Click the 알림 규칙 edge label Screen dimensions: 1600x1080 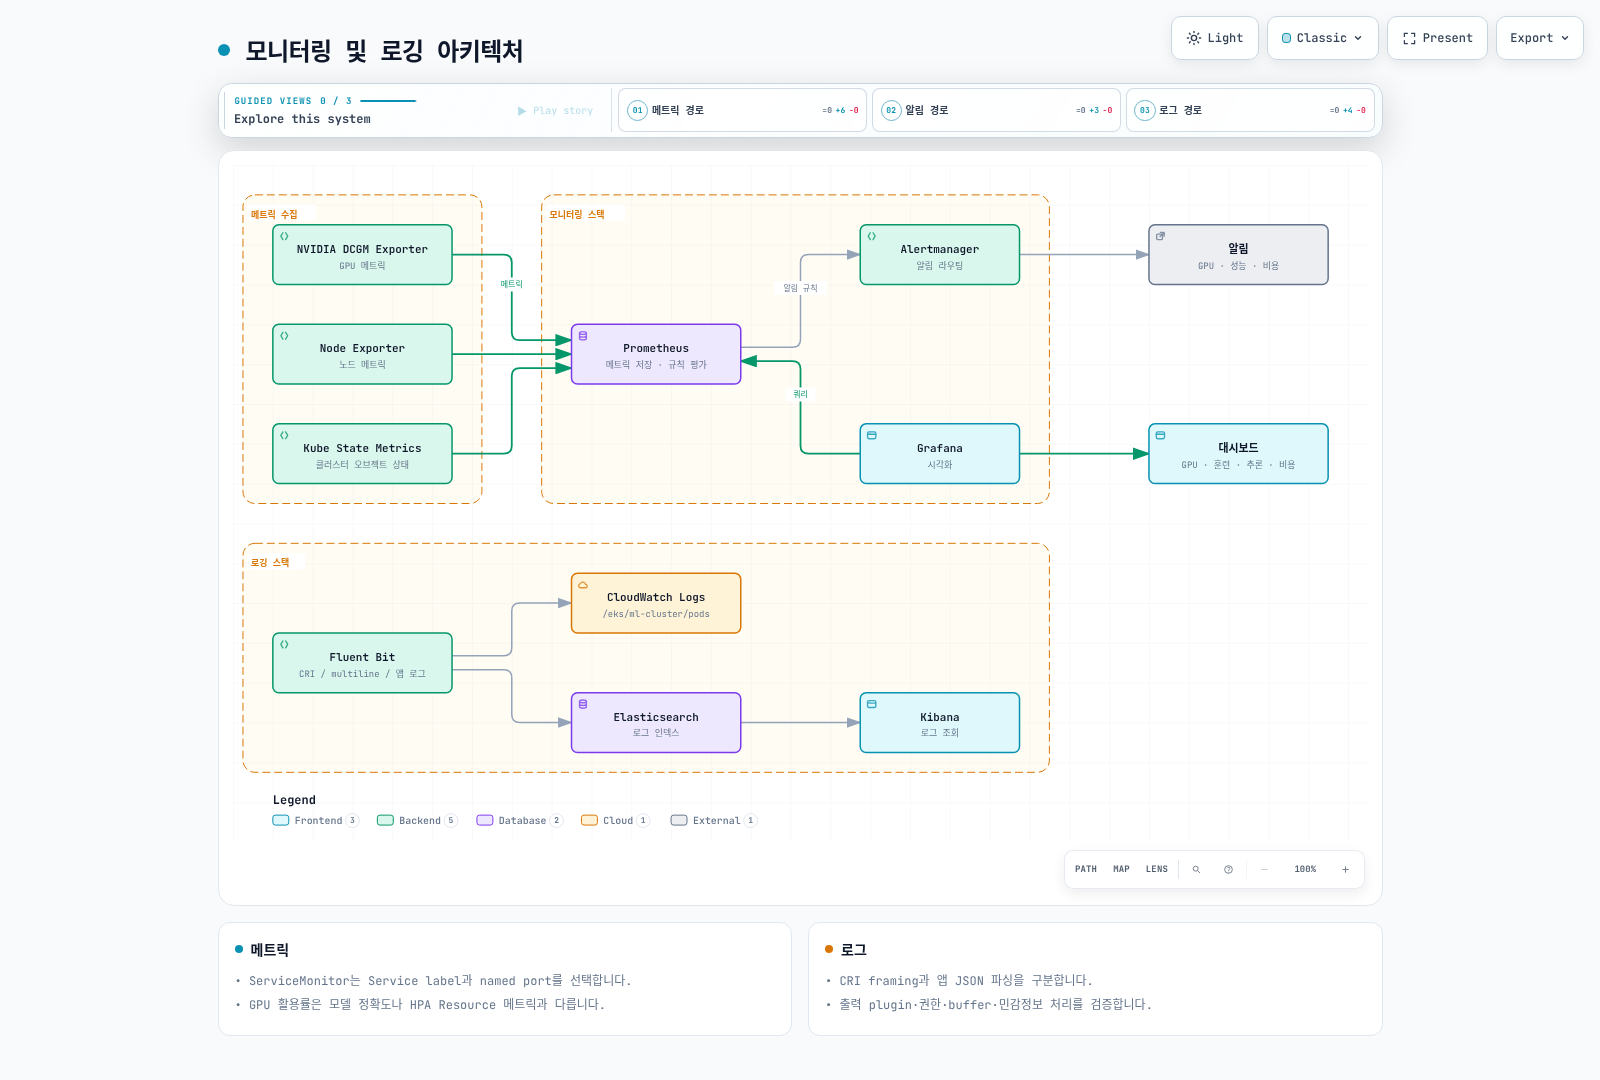click(x=800, y=288)
